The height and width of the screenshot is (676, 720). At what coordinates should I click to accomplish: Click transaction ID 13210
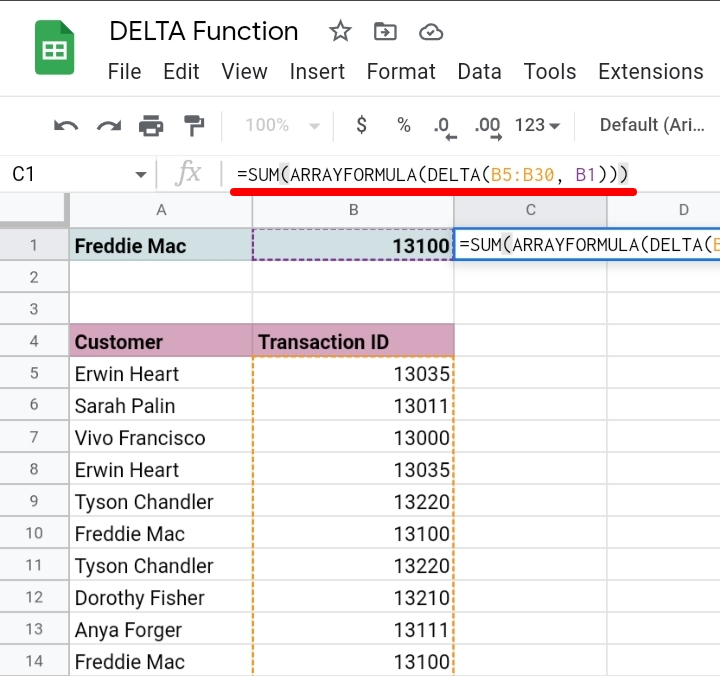click(353, 597)
